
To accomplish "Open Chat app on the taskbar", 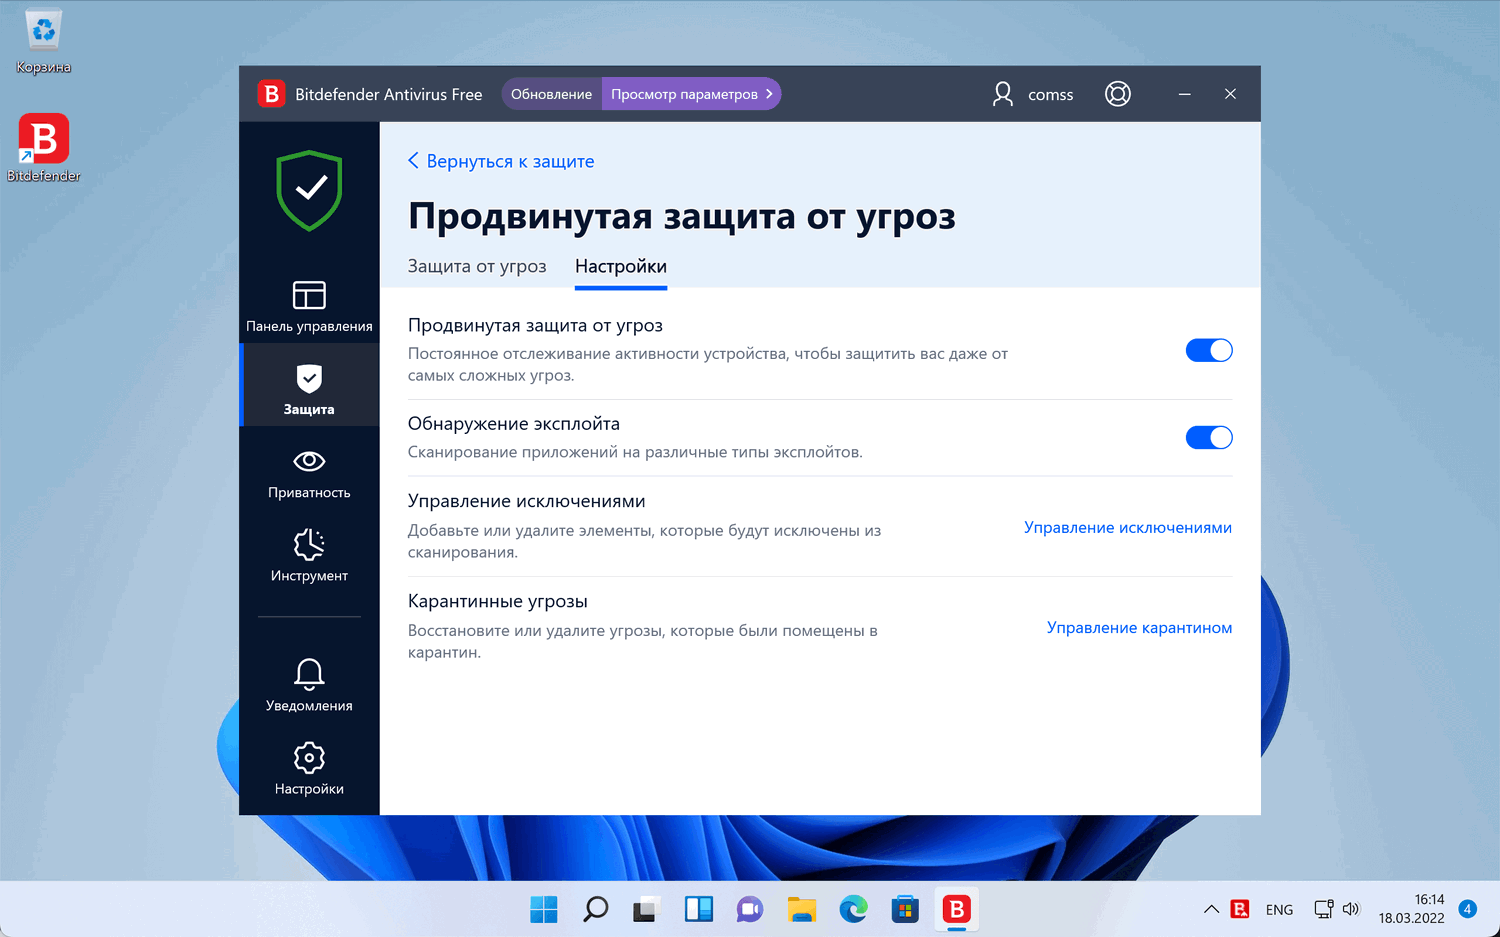I will coord(750,909).
